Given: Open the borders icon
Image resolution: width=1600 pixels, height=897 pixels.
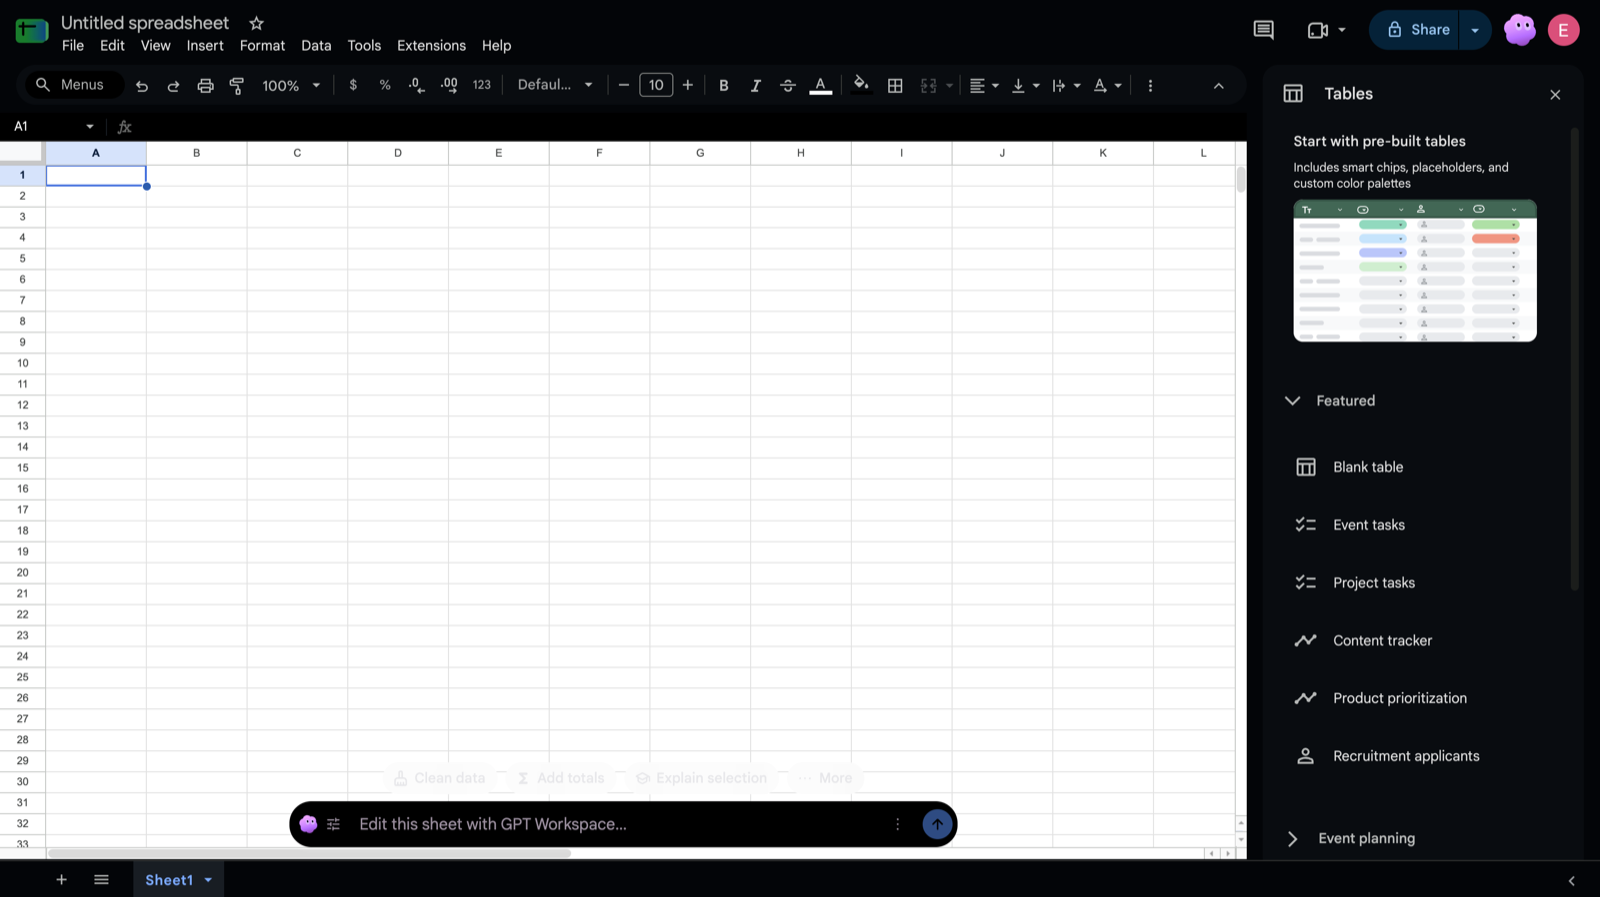Looking at the screenshot, I should click(x=895, y=86).
